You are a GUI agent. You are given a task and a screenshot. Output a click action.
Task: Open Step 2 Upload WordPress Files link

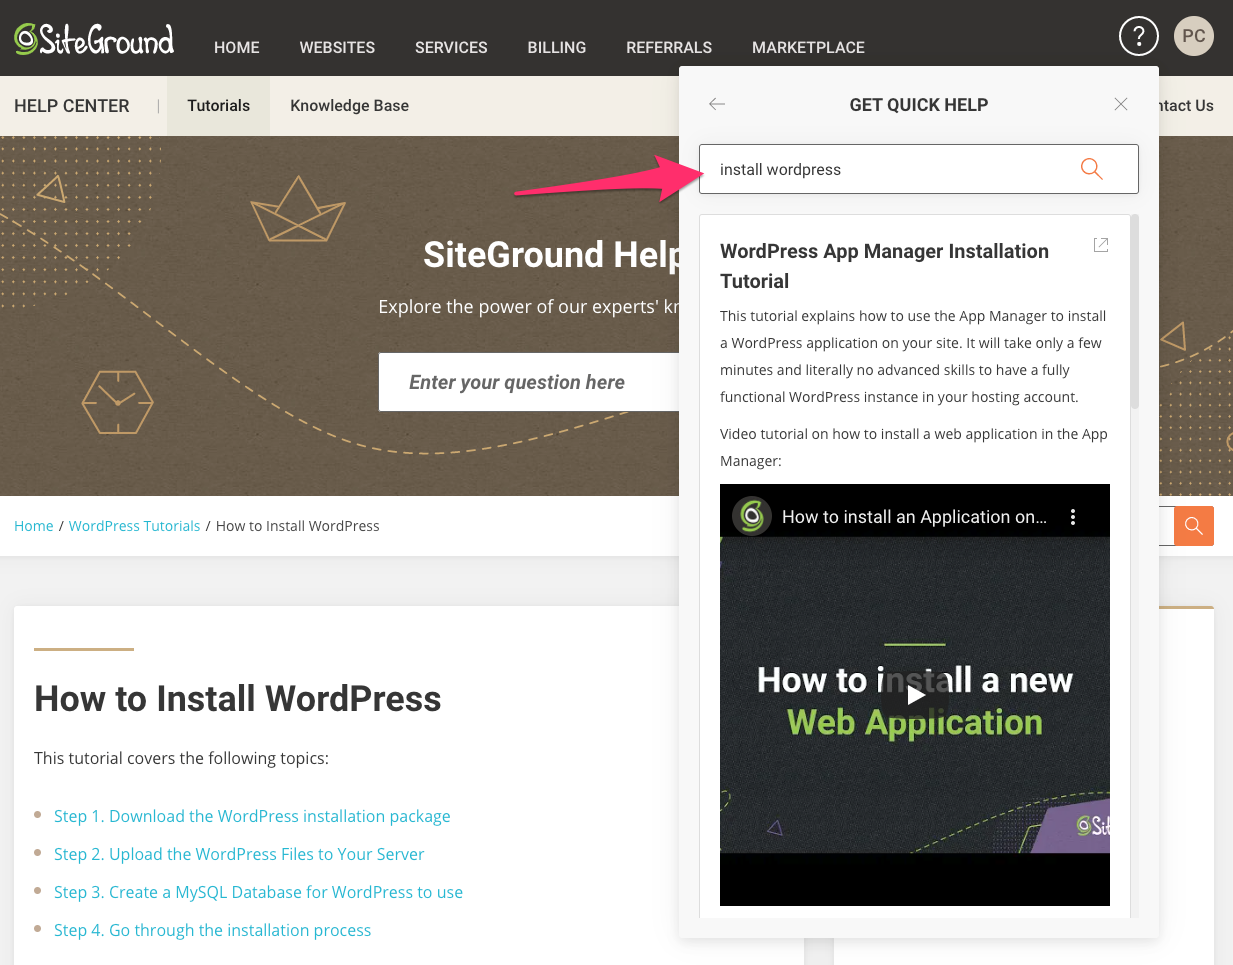click(x=239, y=854)
